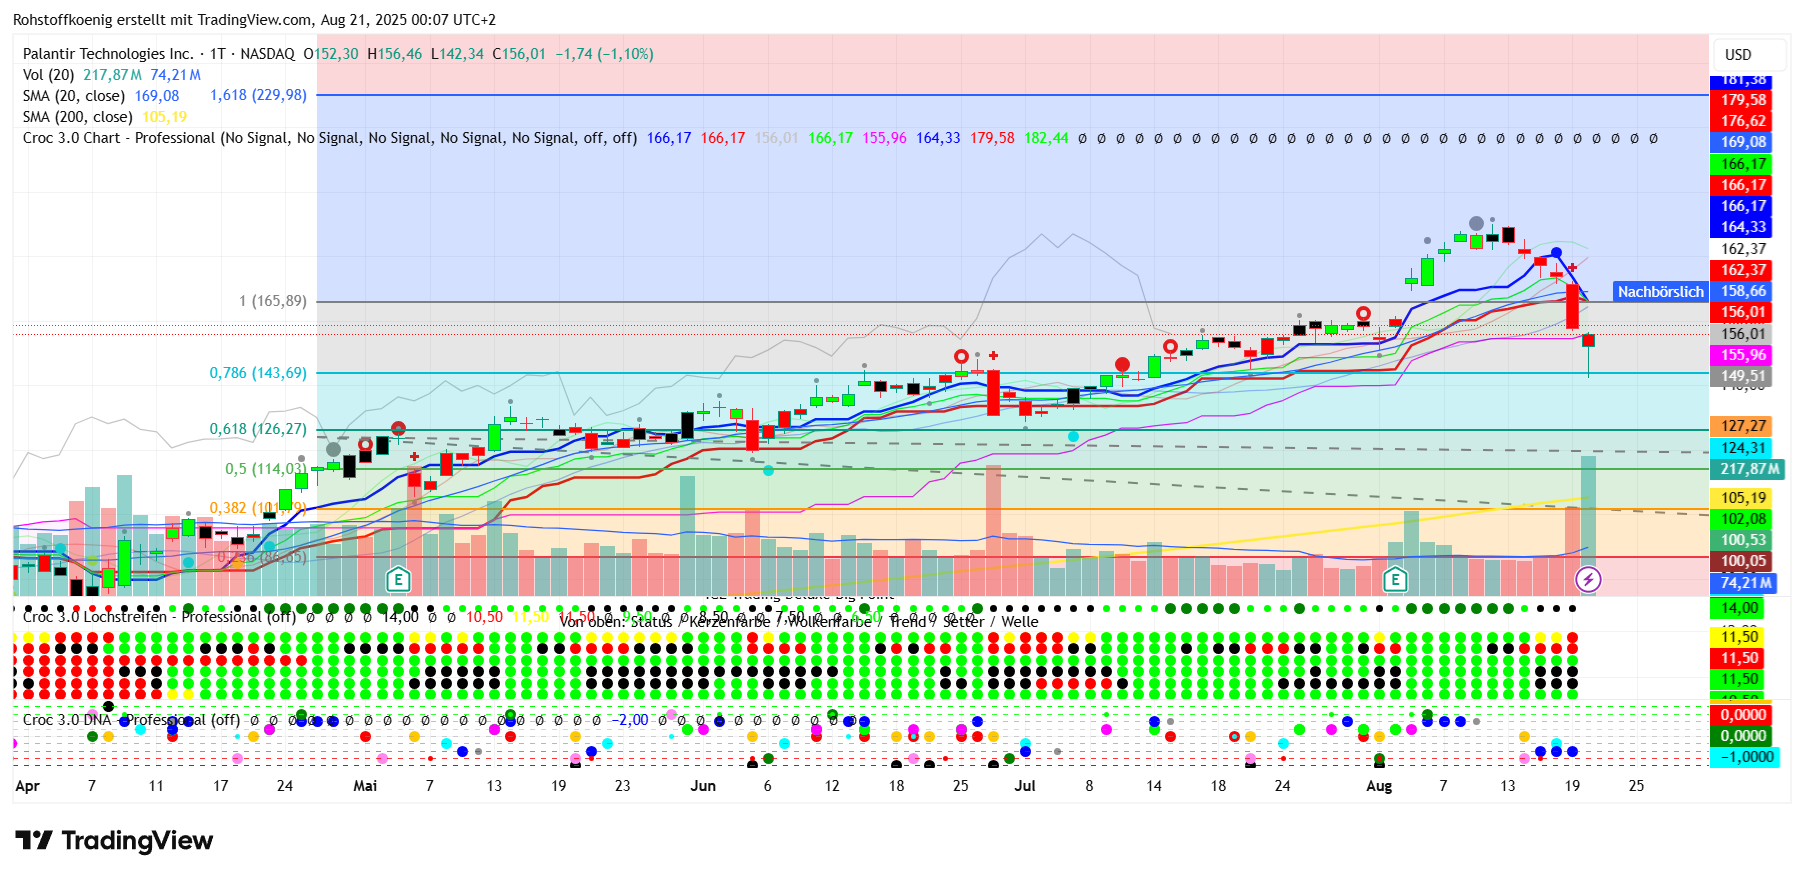1804x878 pixels.
Task: Select the SMA (200, close) legend entry
Action: 78,117
